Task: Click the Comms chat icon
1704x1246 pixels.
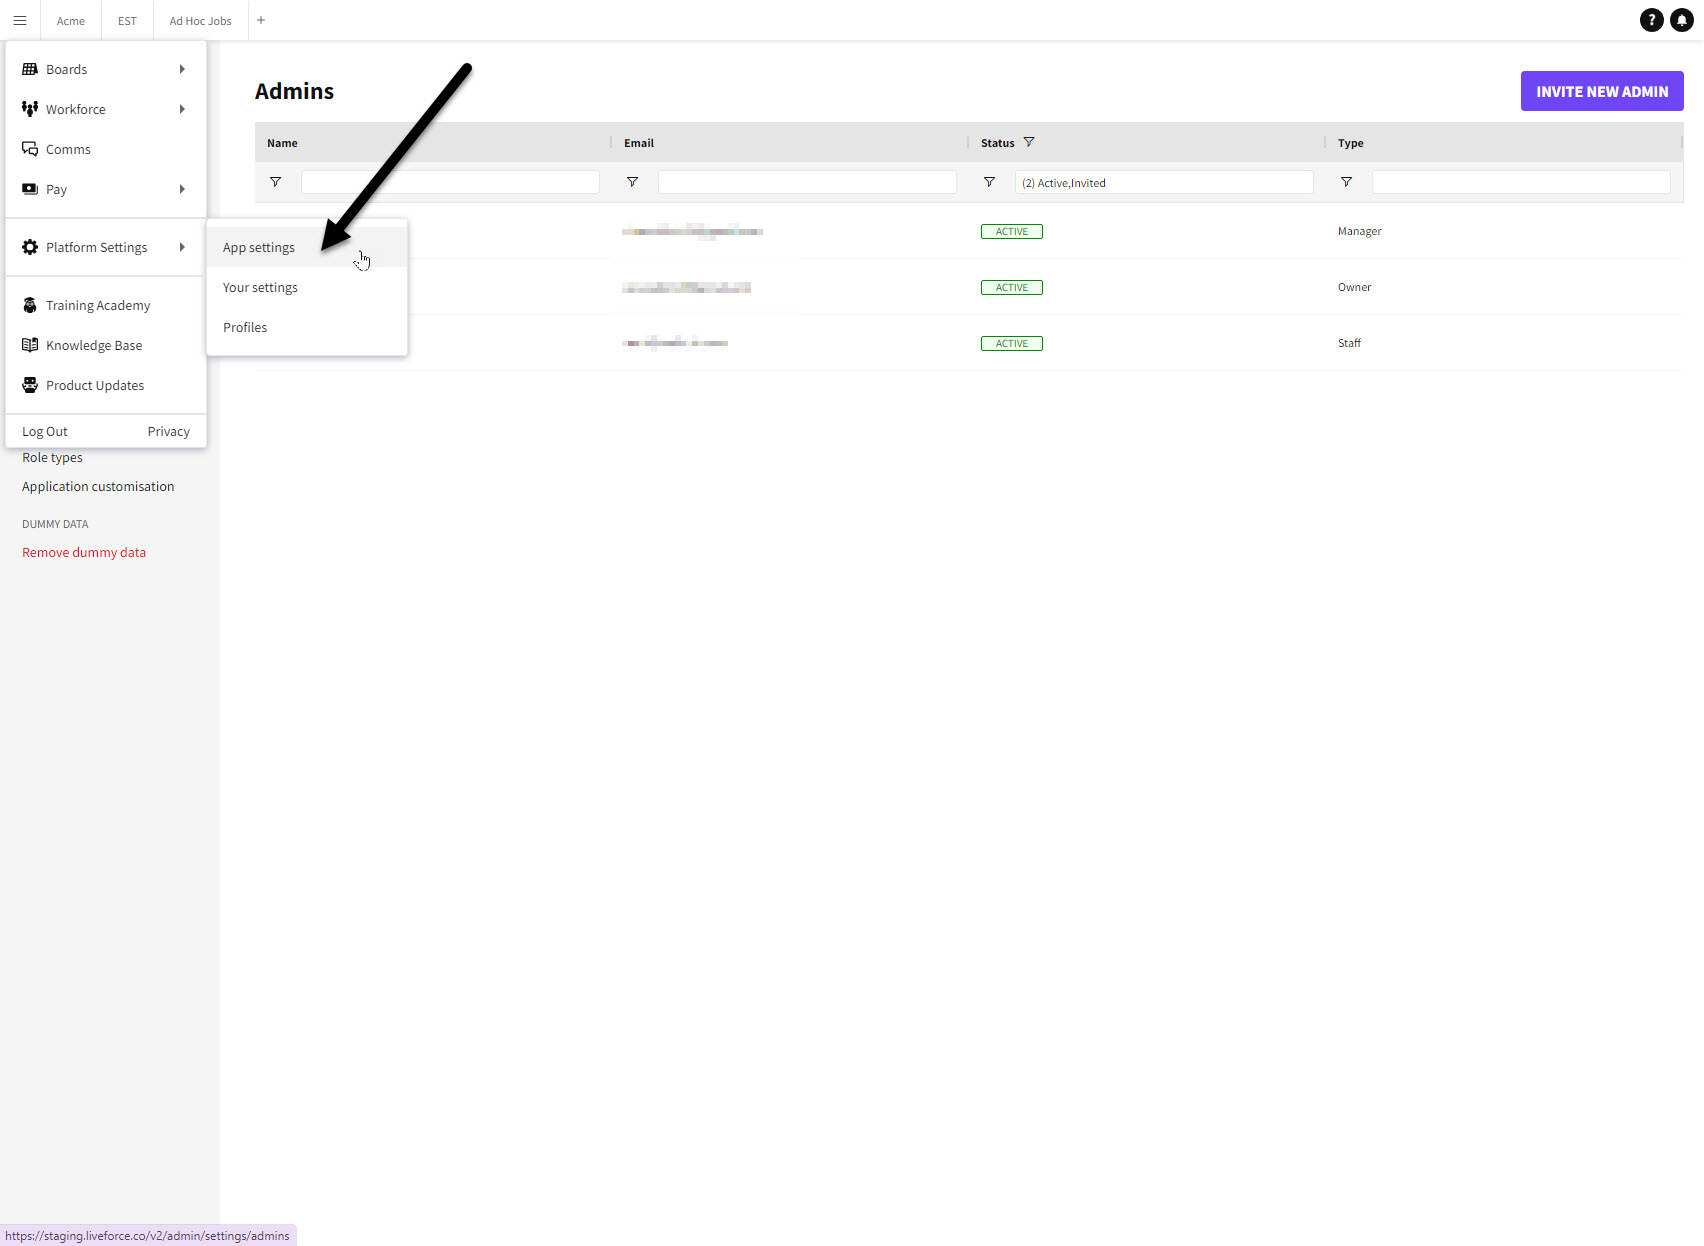Action: [30, 149]
